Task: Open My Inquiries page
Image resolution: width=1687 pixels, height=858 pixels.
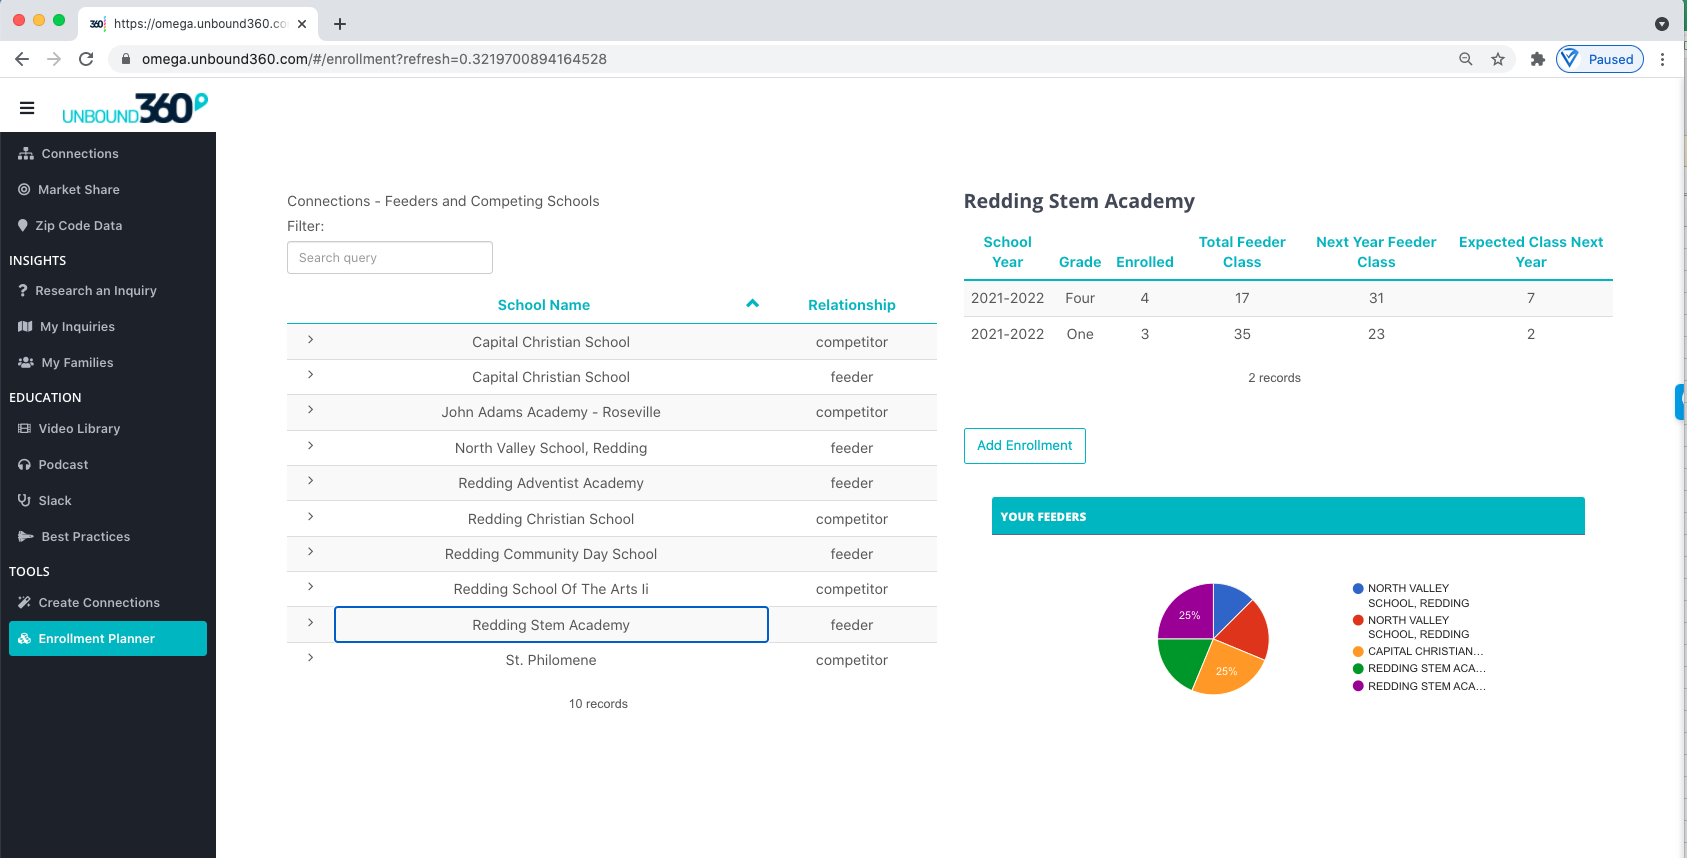Action: (x=78, y=327)
